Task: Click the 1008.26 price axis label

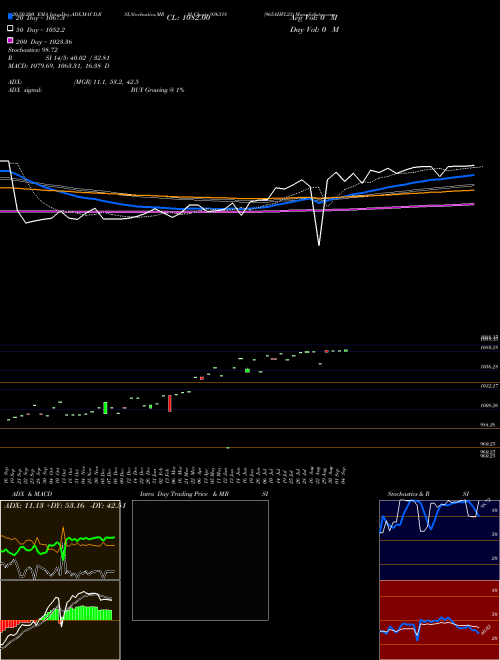Action: click(x=489, y=406)
